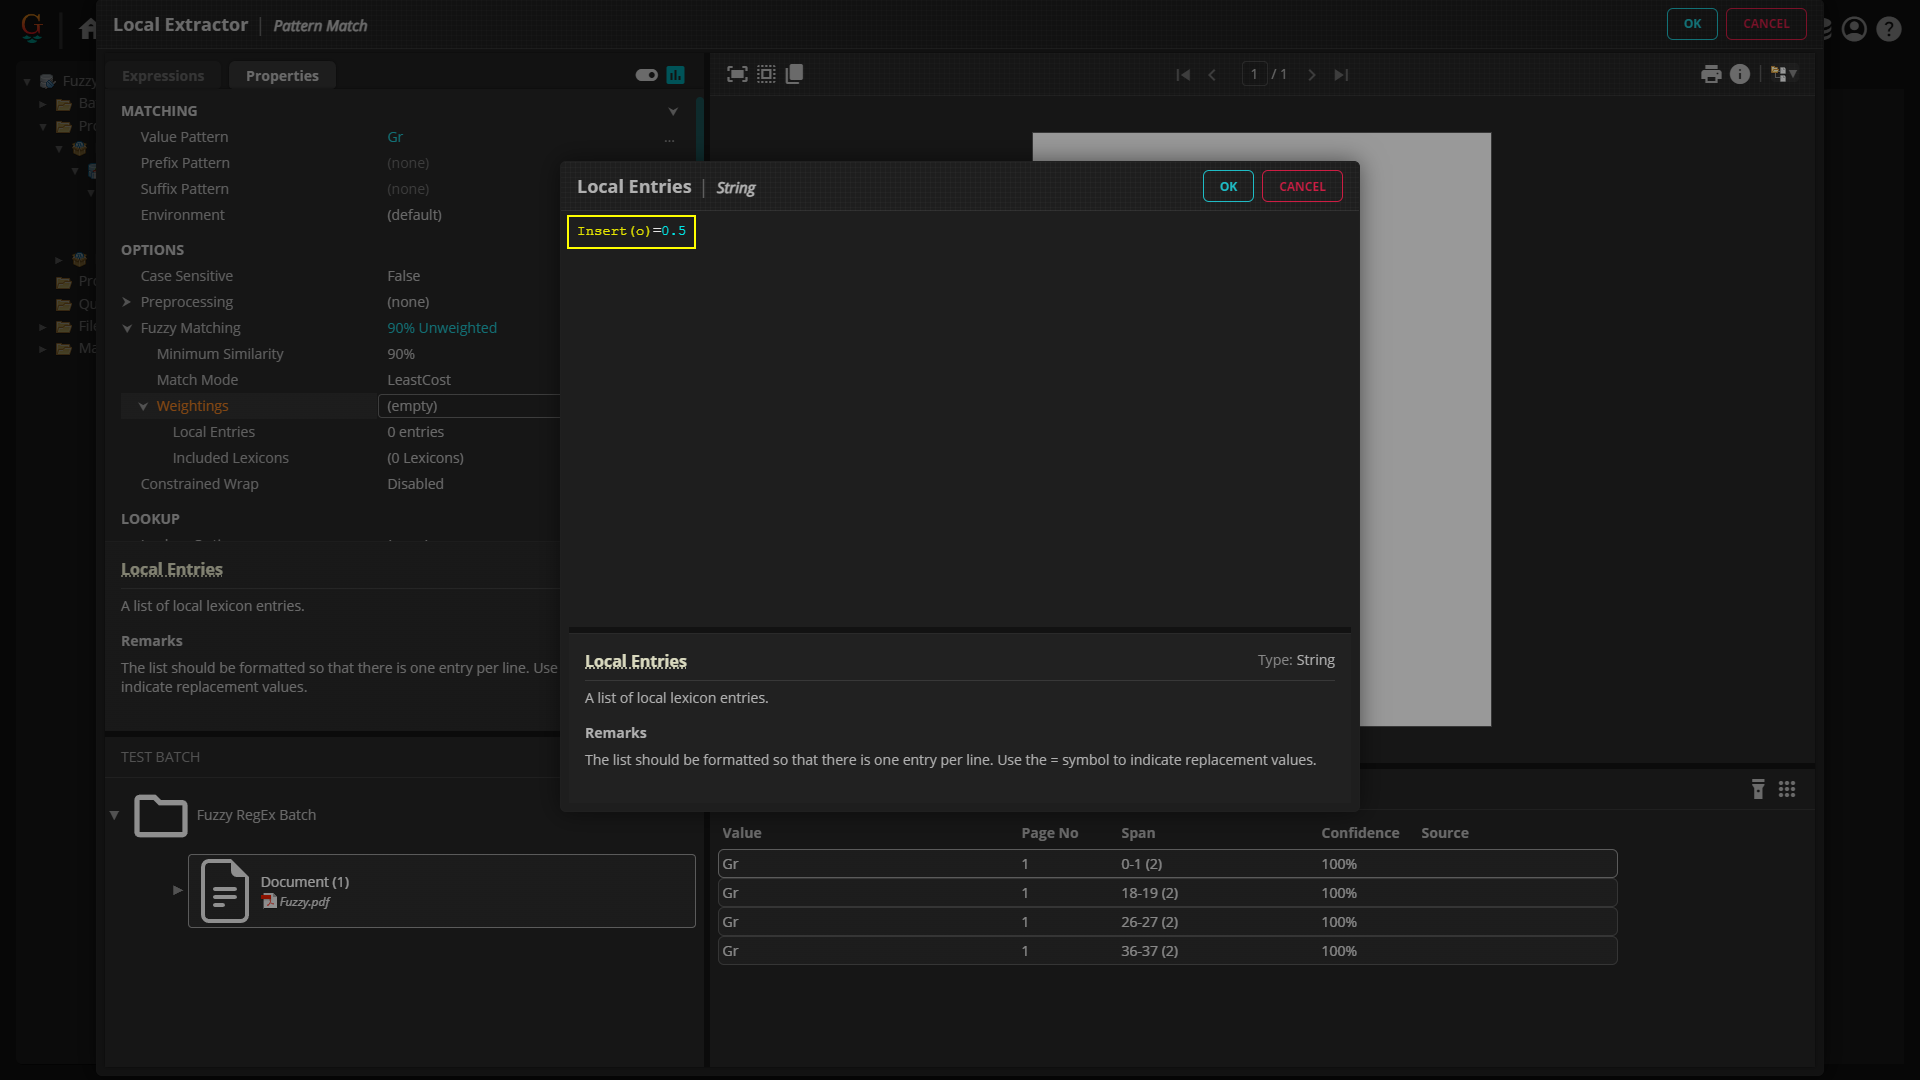1920x1080 pixels.
Task: Go to the last page
Action: (1341, 75)
